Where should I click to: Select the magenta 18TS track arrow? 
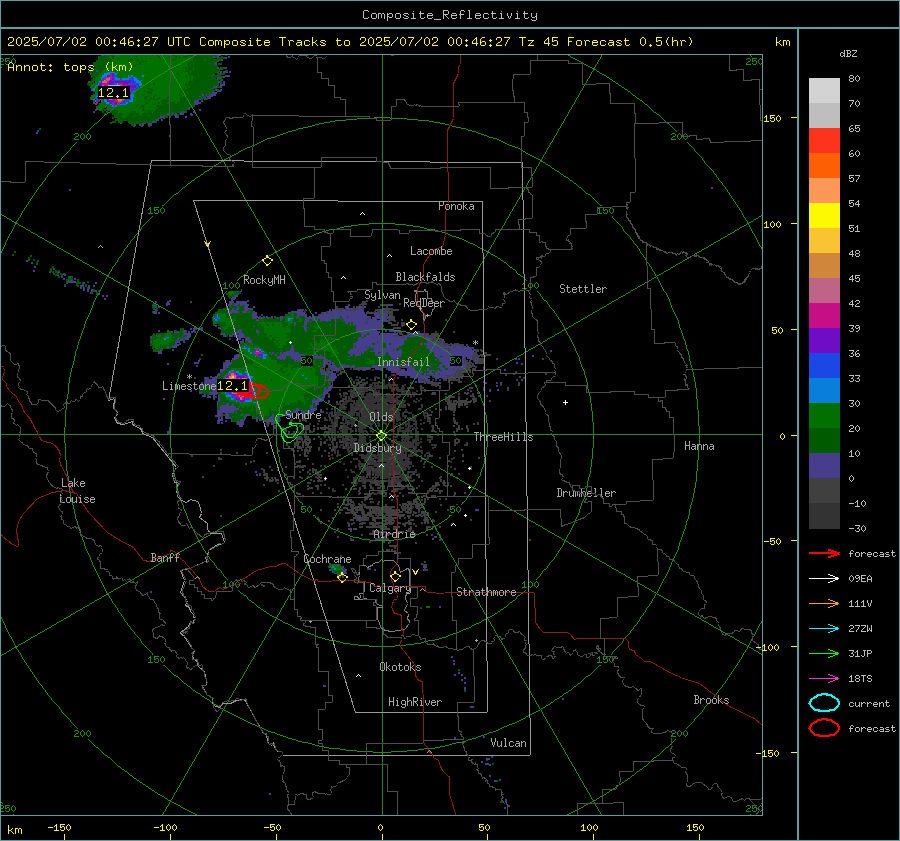(824, 679)
